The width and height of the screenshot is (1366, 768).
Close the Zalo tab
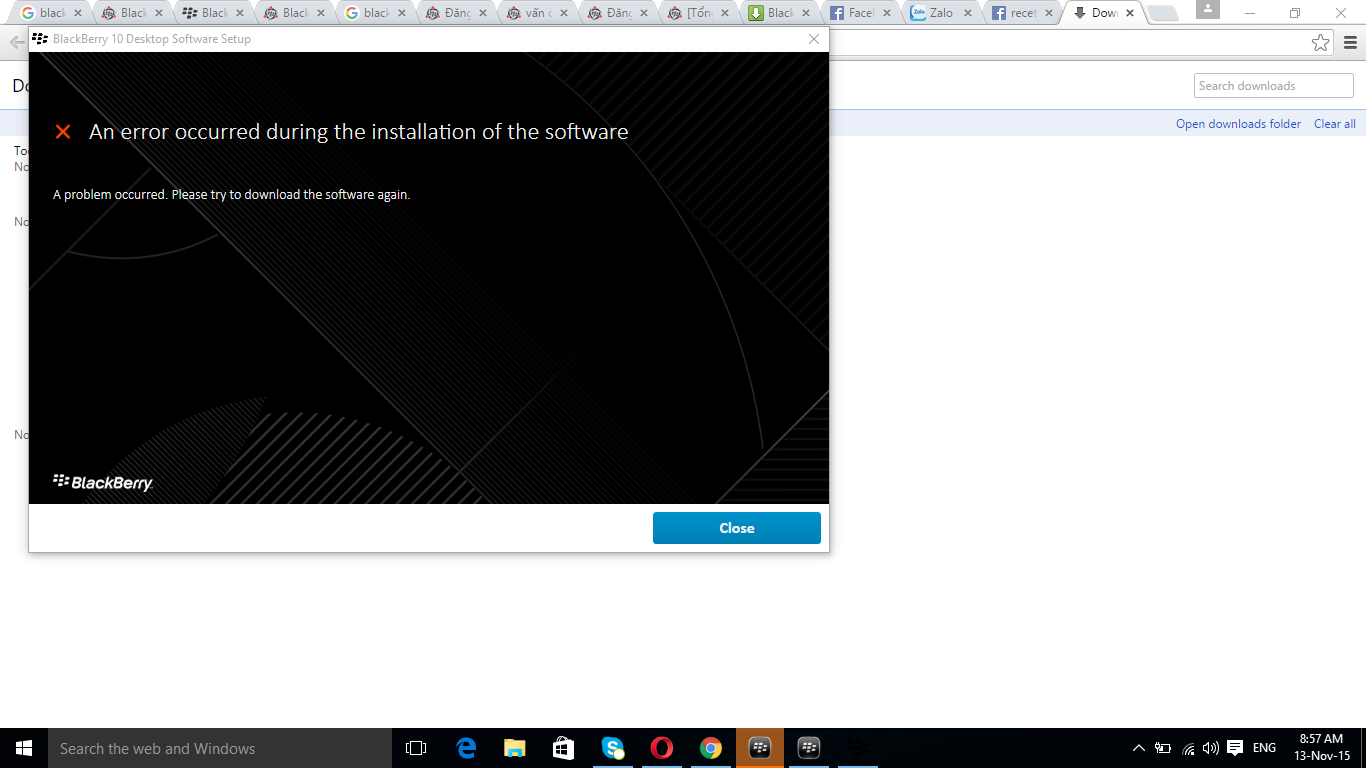[x=968, y=13]
